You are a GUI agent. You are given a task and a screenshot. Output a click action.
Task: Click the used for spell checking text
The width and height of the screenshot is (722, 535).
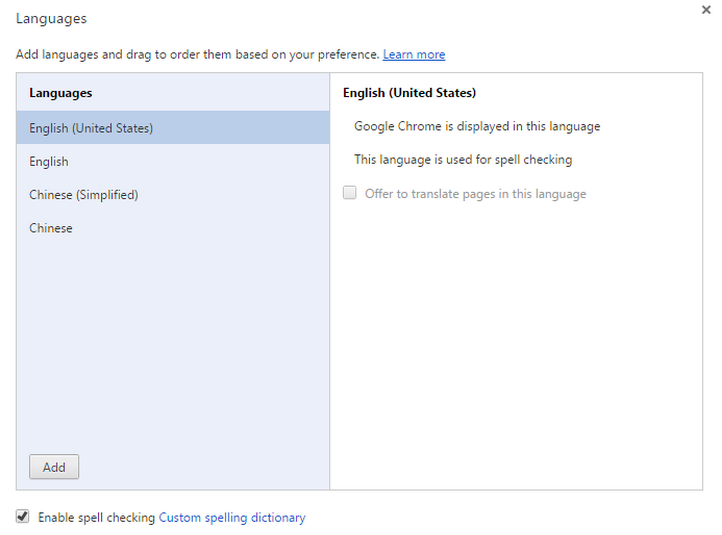463,160
